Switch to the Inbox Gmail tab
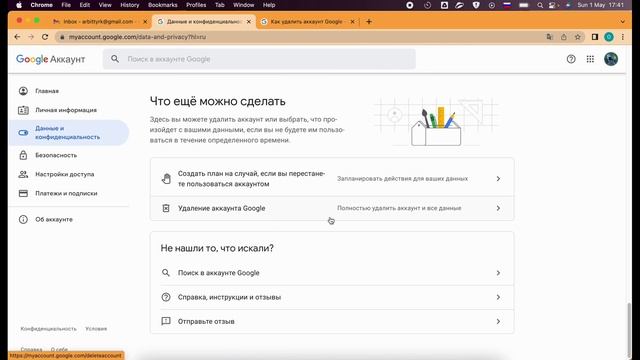 coord(100,22)
